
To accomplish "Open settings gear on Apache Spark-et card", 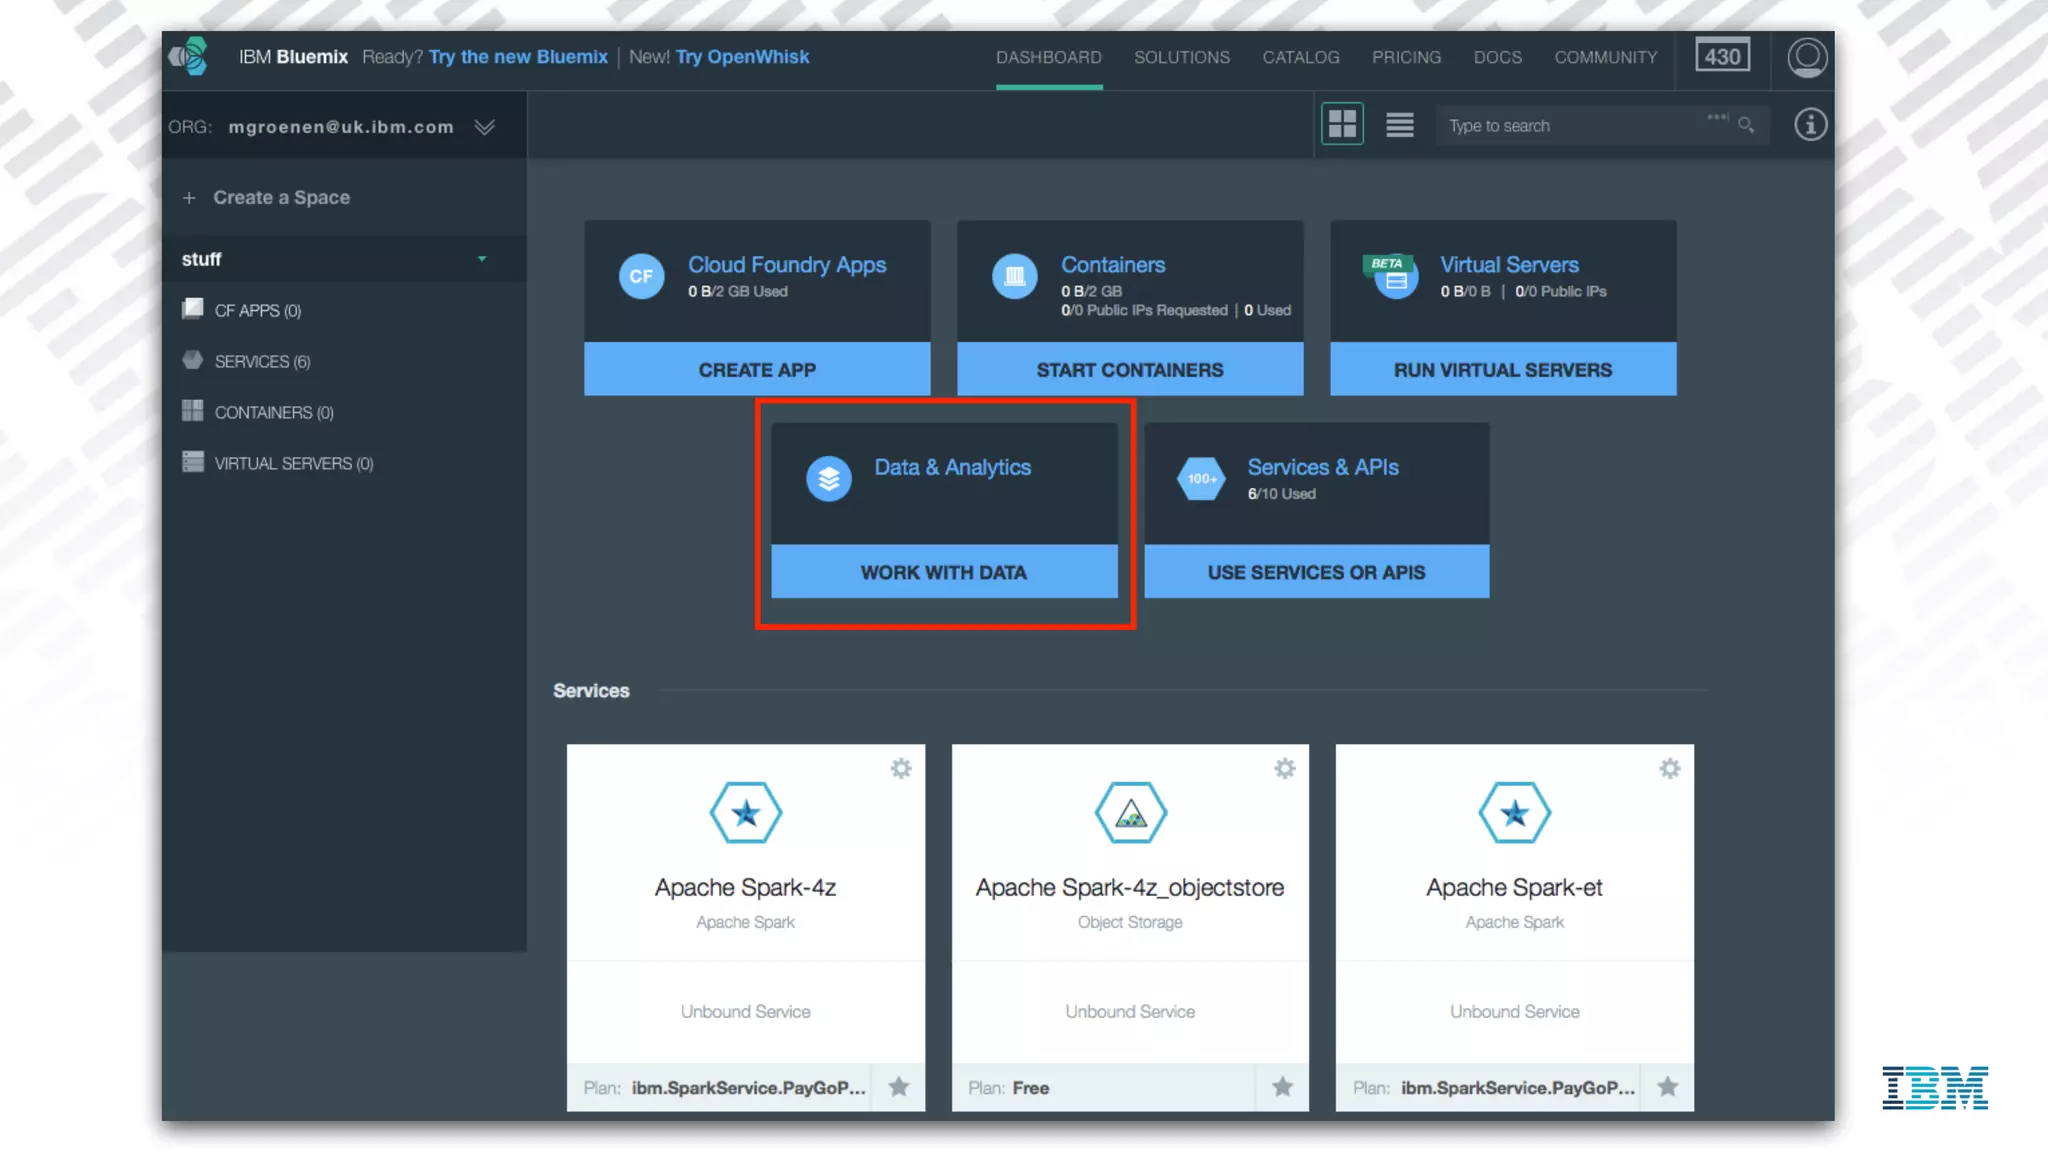I will 1670,768.
